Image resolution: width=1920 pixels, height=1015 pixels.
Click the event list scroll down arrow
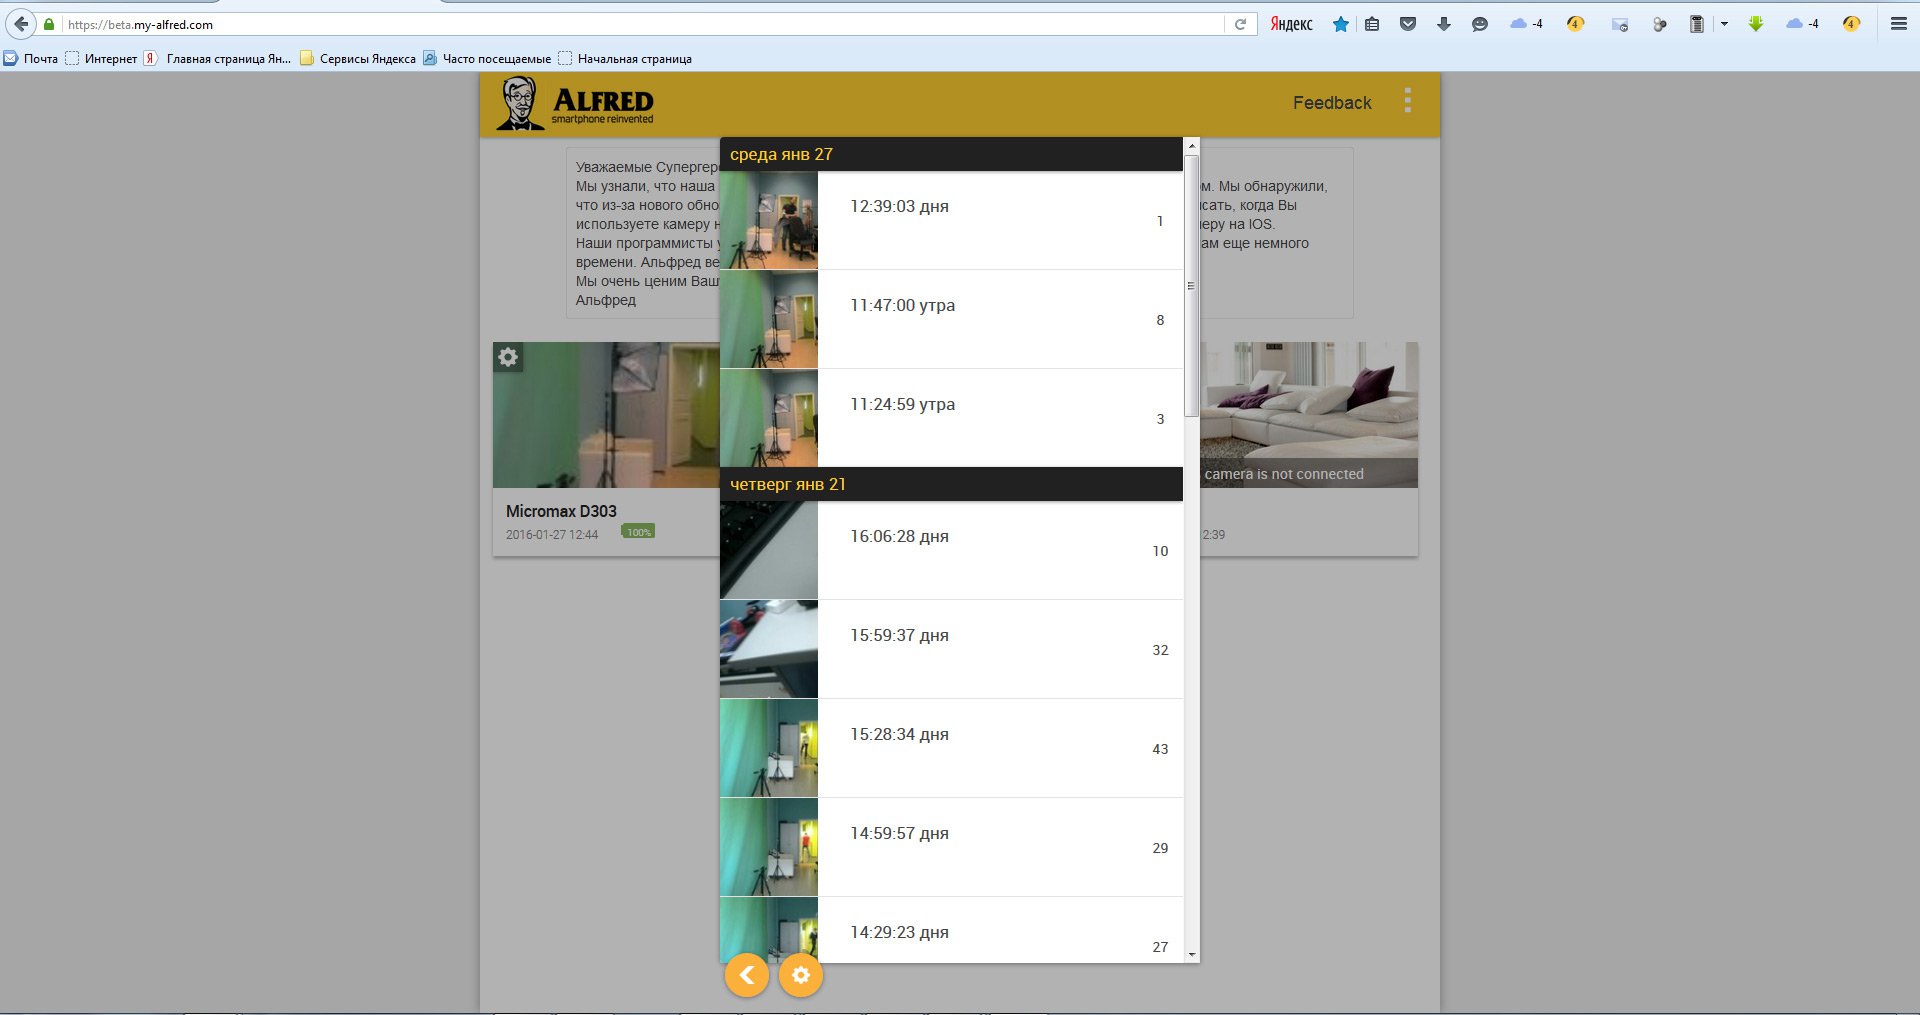click(1191, 955)
